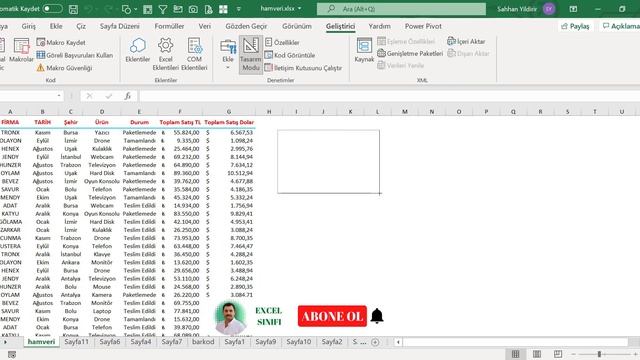Screen dimensions: 640x360
Task: Click the inserted rectangle control on sheet
Action: point(328,162)
